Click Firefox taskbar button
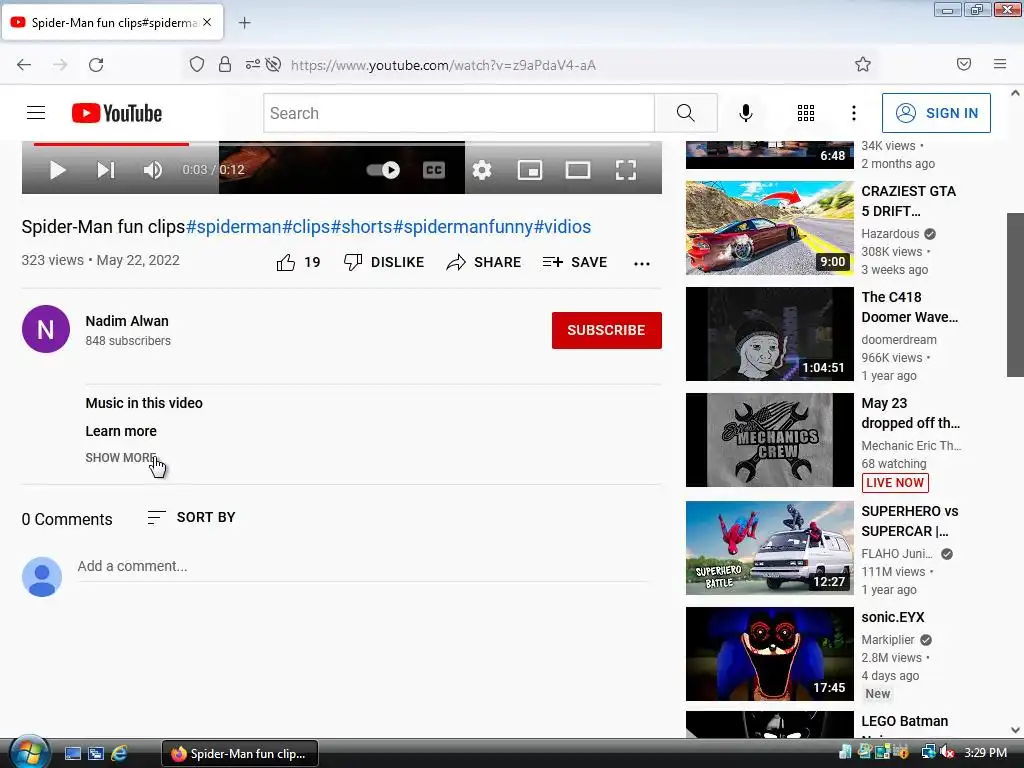This screenshot has width=1024, height=768. [240, 754]
